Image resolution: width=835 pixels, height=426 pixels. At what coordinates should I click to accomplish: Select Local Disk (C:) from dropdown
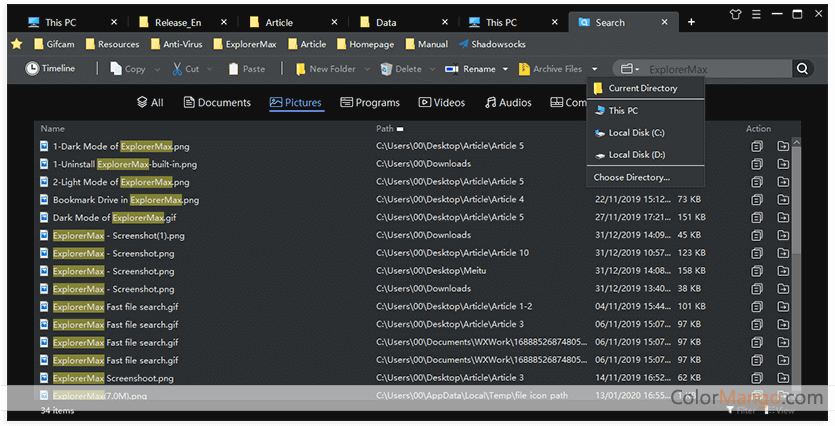[636, 133]
